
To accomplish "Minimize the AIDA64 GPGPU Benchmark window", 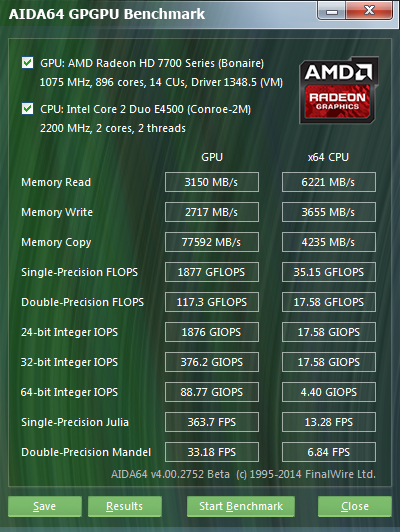I will click(x=332, y=11).
